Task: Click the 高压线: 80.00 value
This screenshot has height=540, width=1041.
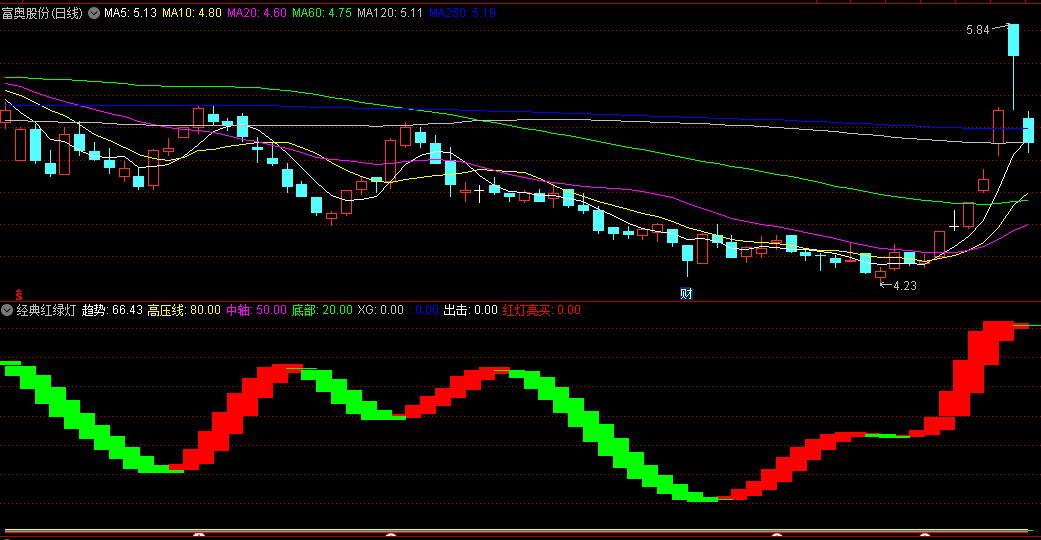Action: tap(184, 310)
